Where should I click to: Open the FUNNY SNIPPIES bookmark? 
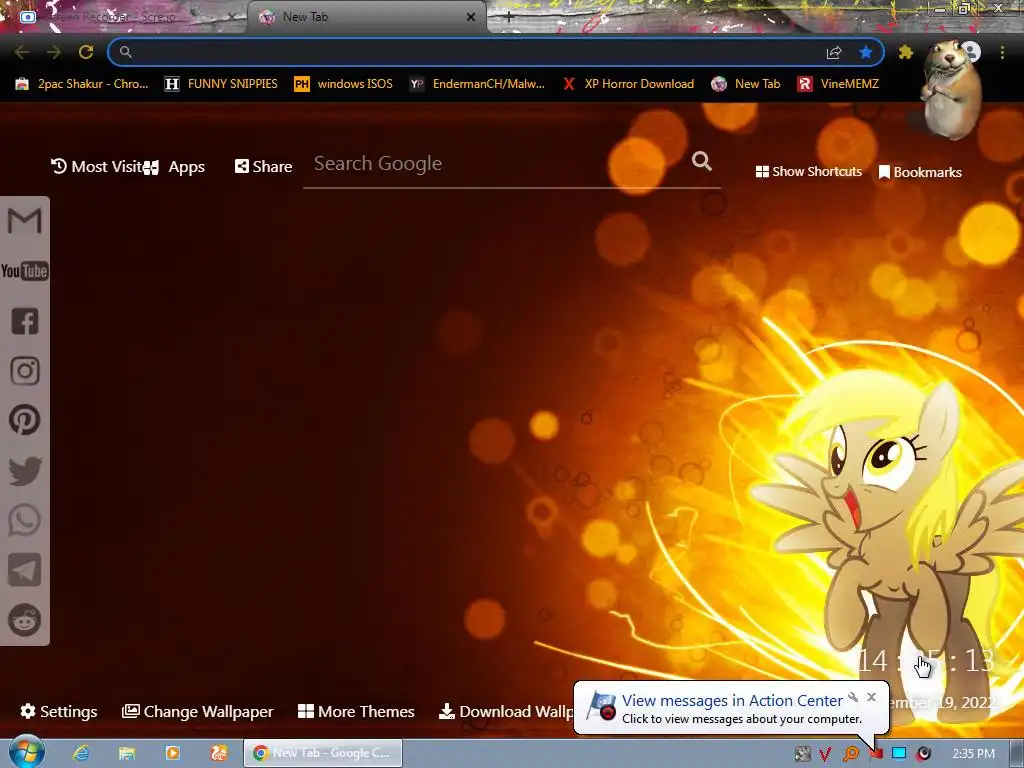pyautogui.click(x=221, y=84)
